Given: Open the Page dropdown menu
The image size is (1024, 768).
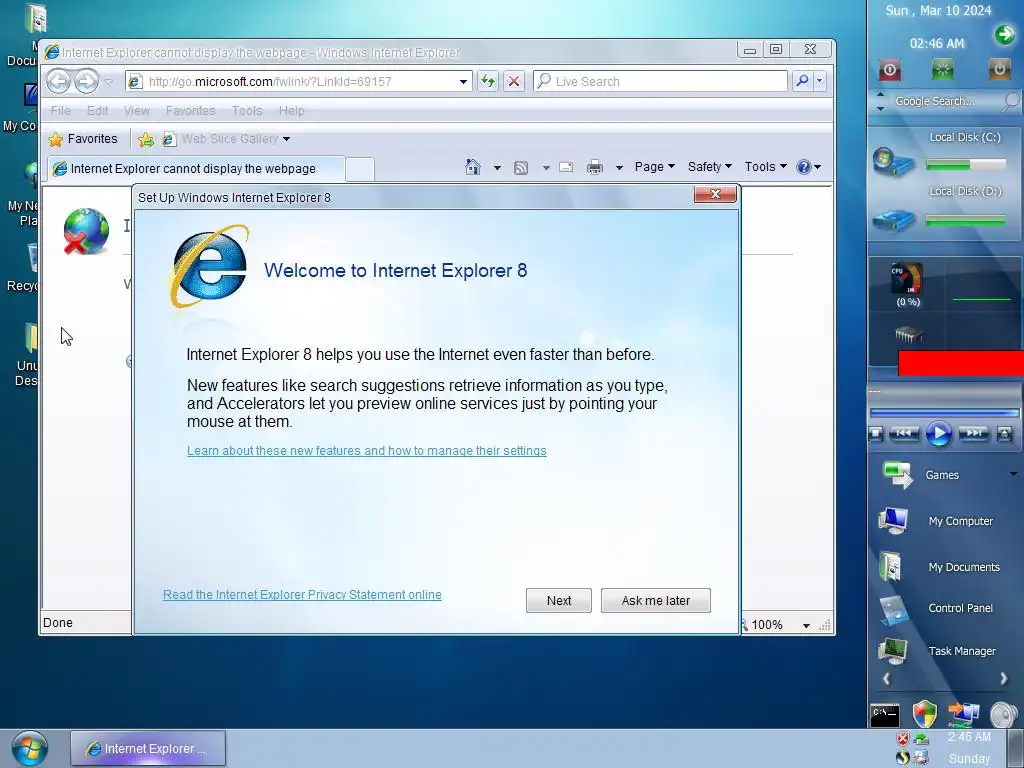Looking at the screenshot, I should pos(654,167).
